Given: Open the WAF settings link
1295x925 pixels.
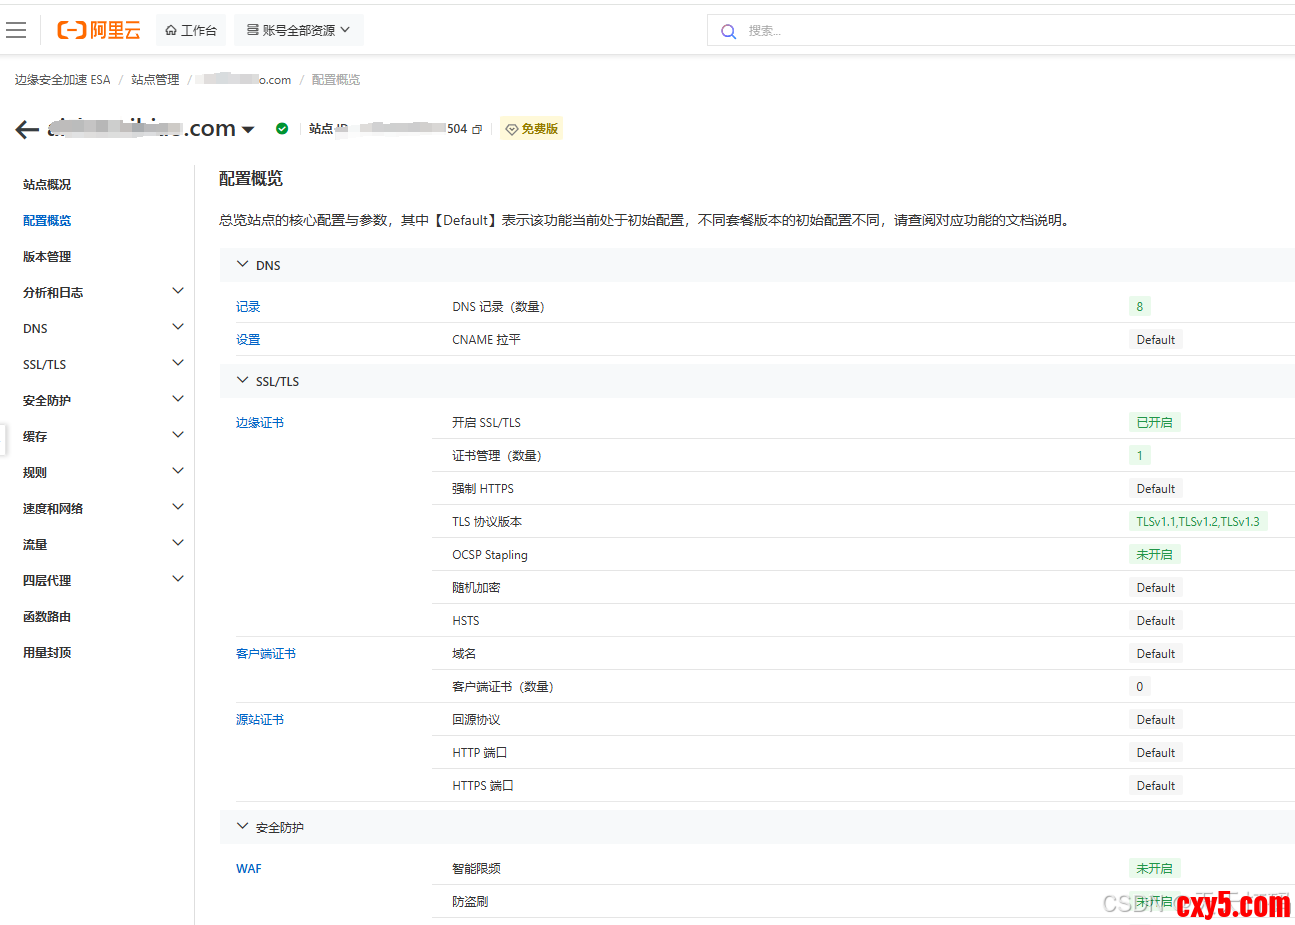Looking at the screenshot, I should pos(249,869).
